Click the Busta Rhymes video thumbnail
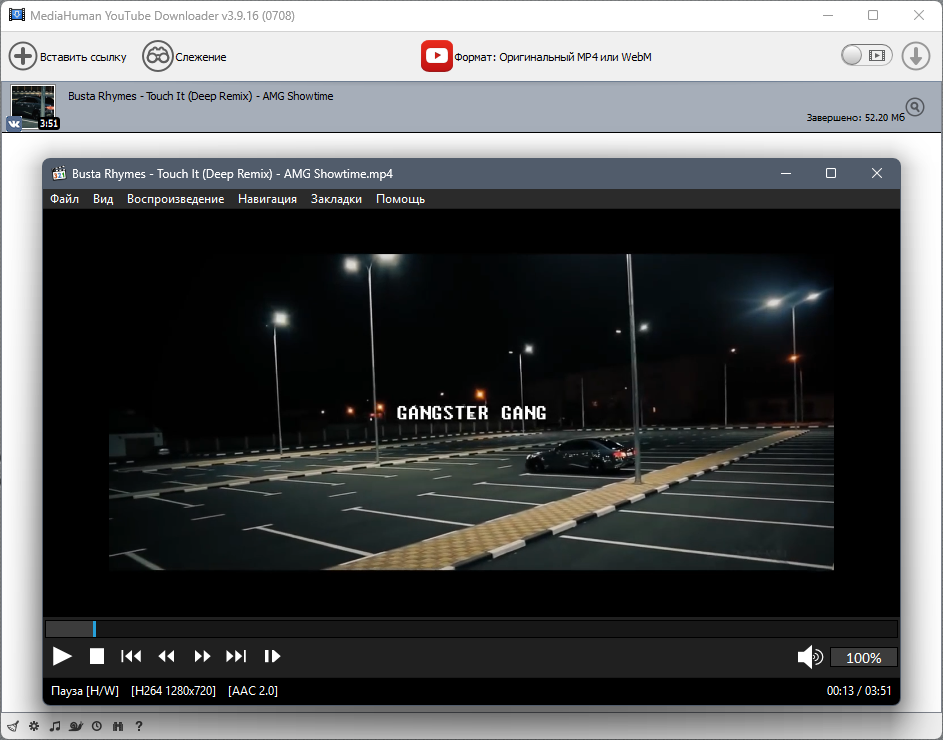Viewport: 943px width, 740px height. (x=33, y=106)
